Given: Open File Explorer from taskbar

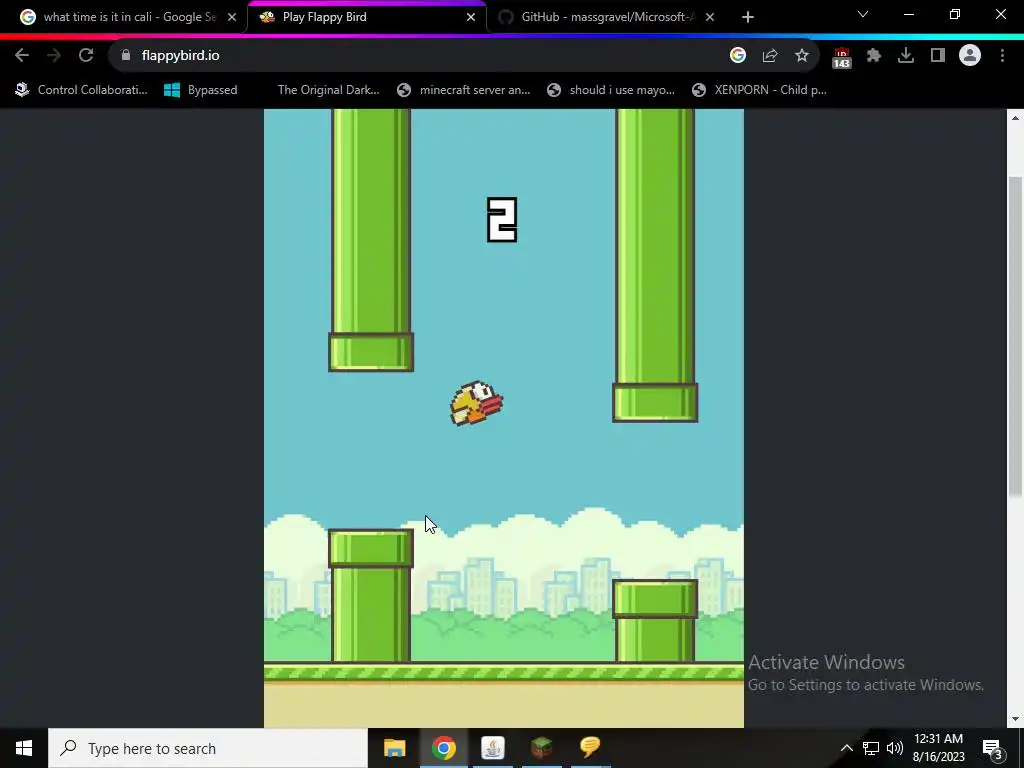Looking at the screenshot, I should (394, 748).
